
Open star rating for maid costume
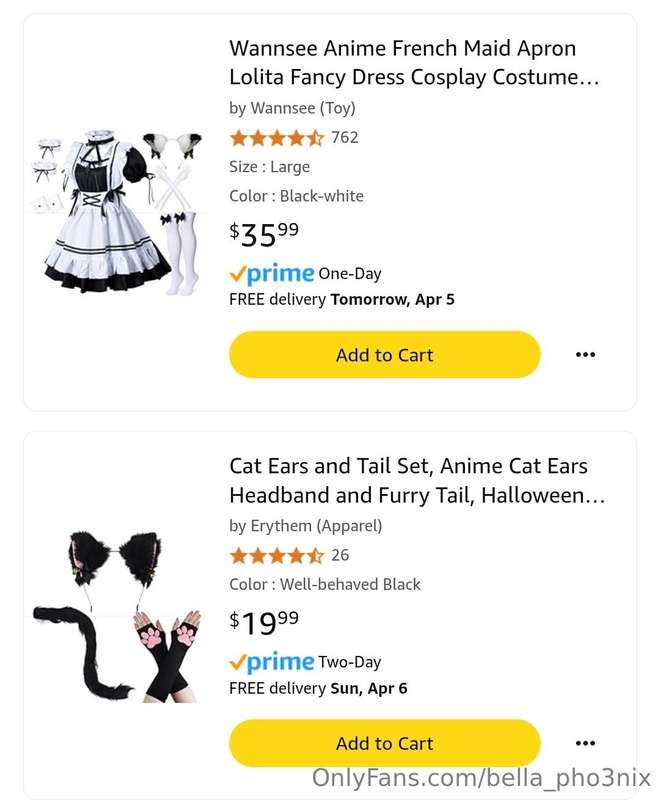point(276,138)
